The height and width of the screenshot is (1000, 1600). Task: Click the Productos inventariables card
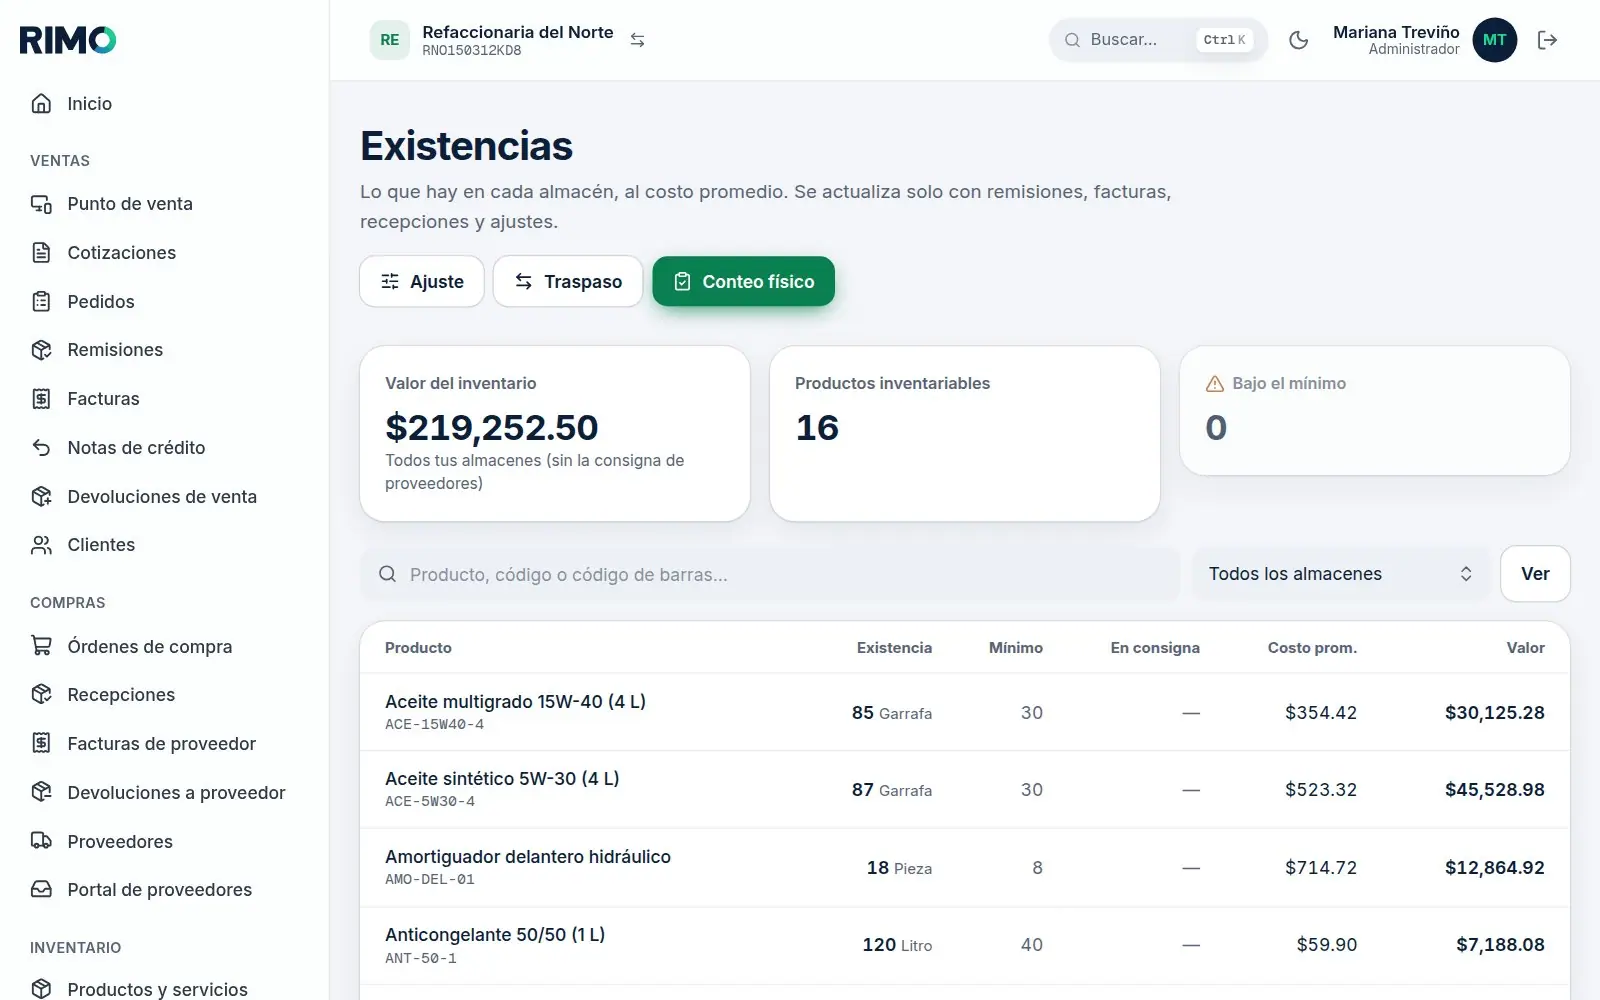(x=965, y=434)
